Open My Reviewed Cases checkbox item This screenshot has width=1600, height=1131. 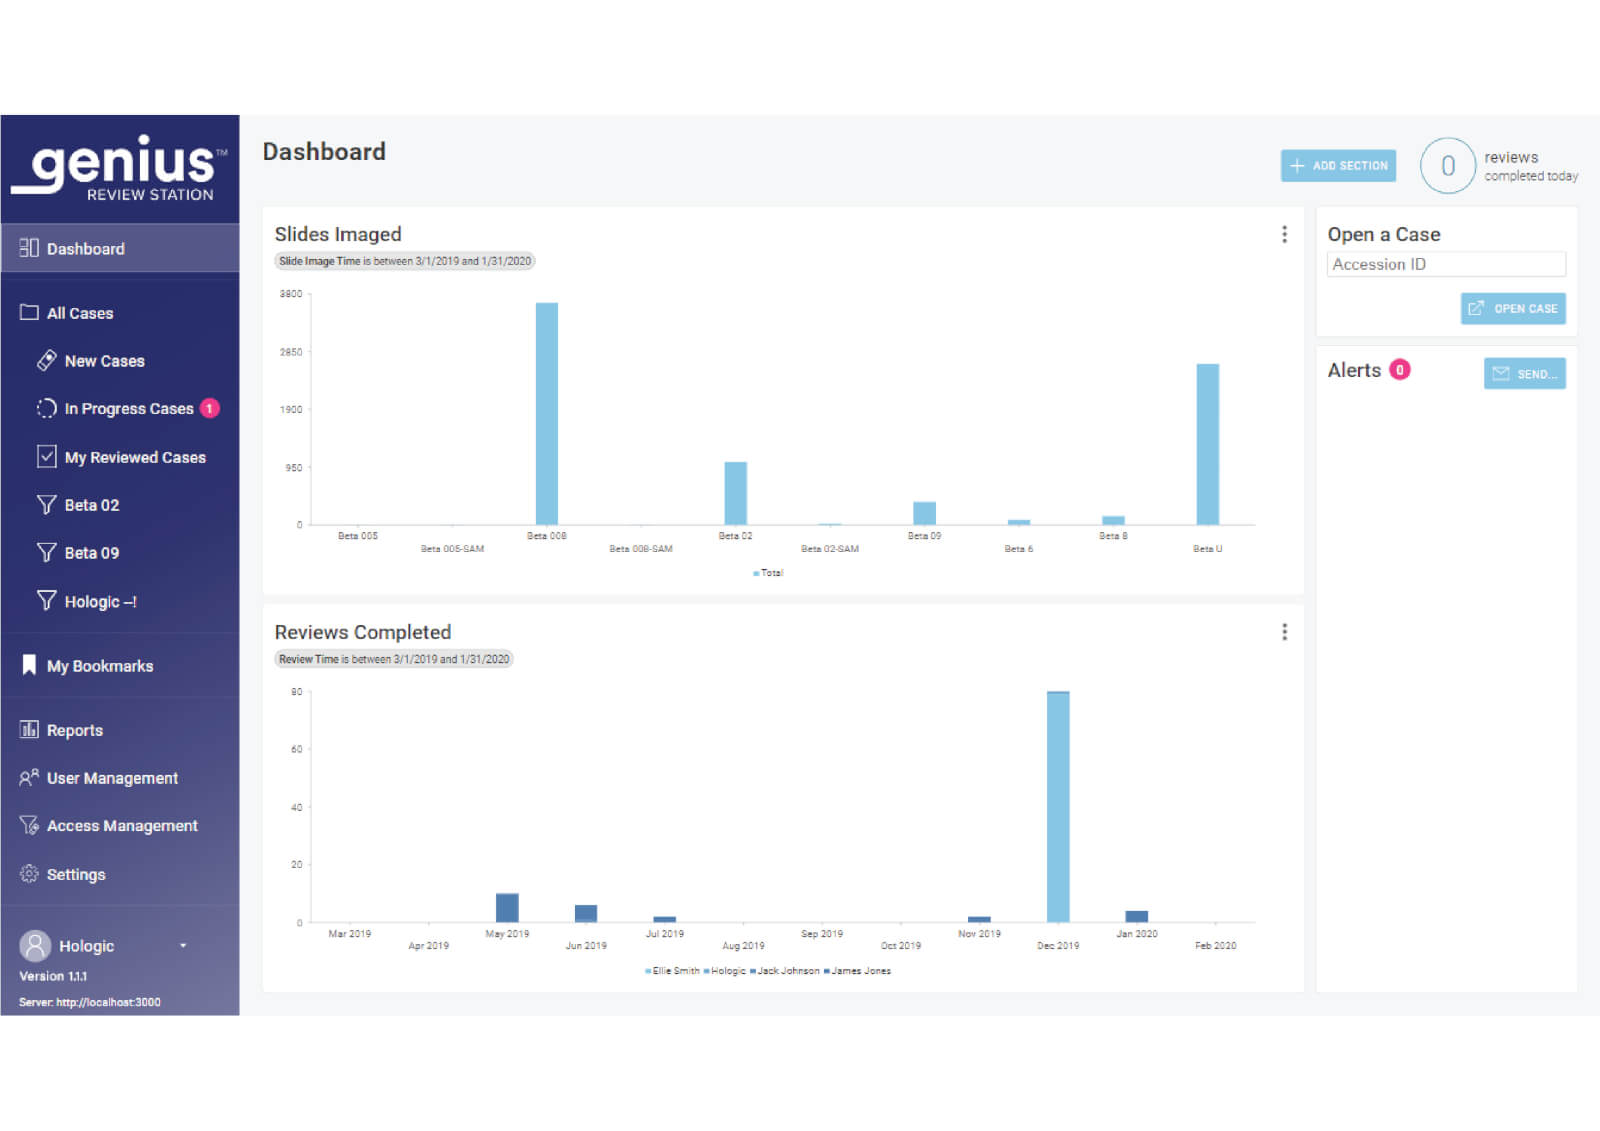[x=46, y=457]
